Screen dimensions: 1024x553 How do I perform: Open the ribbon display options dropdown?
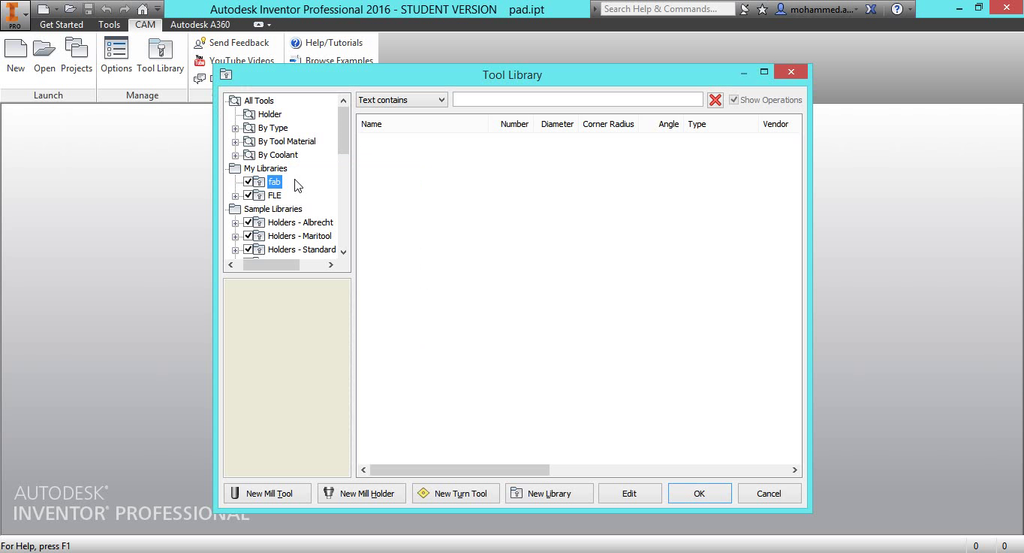click(262, 24)
